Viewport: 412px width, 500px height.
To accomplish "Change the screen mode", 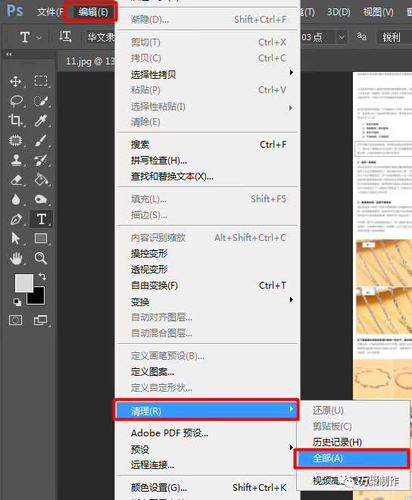I will click(x=41, y=320).
